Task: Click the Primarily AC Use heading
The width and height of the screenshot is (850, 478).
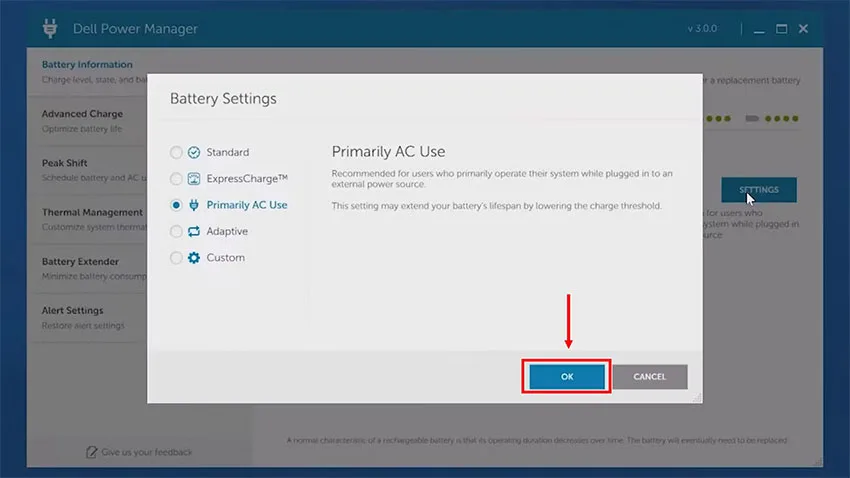Action: 388,152
